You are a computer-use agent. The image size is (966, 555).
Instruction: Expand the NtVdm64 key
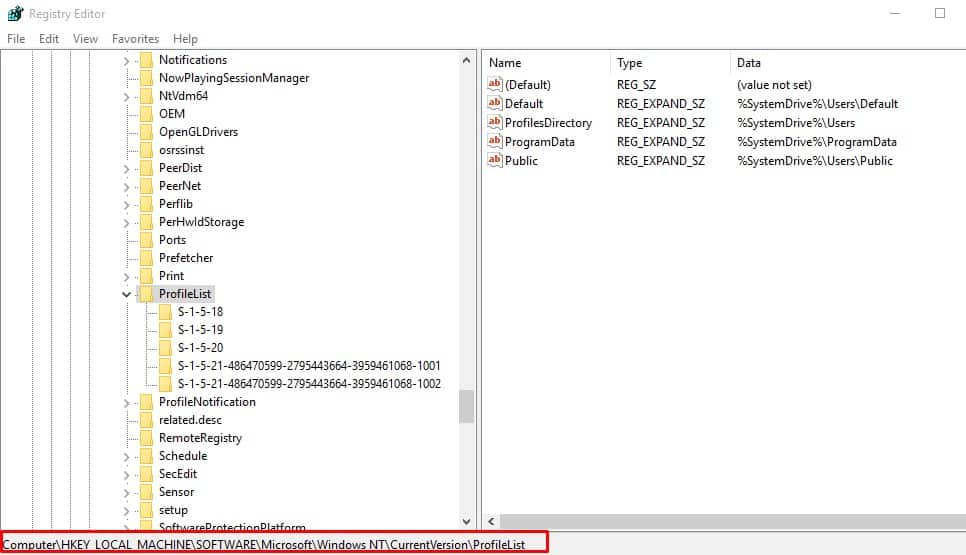pos(126,97)
